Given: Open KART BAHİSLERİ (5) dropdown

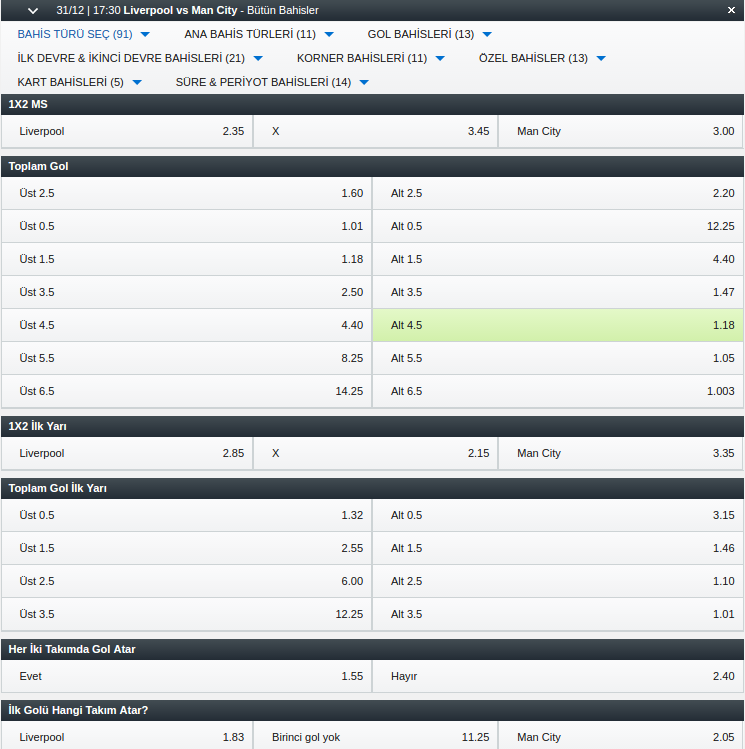Looking at the screenshot, I should click(x=79, y=82).
